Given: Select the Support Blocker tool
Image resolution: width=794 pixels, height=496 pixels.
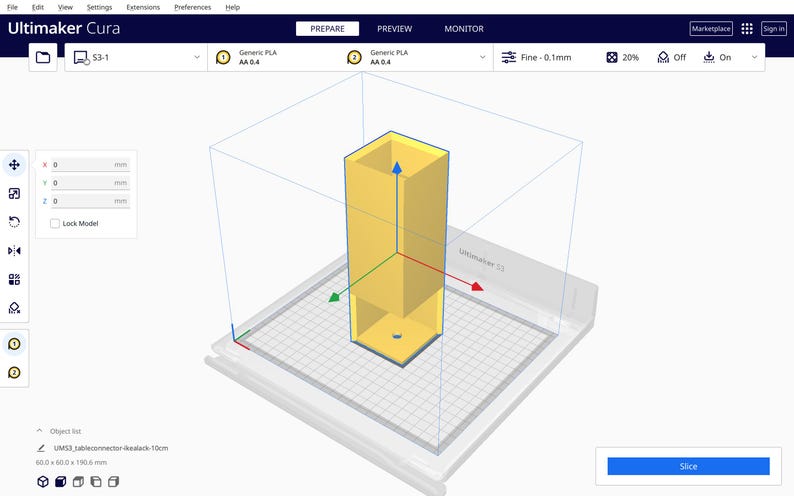Looking at the screenshot, I should tap(14, 308).
